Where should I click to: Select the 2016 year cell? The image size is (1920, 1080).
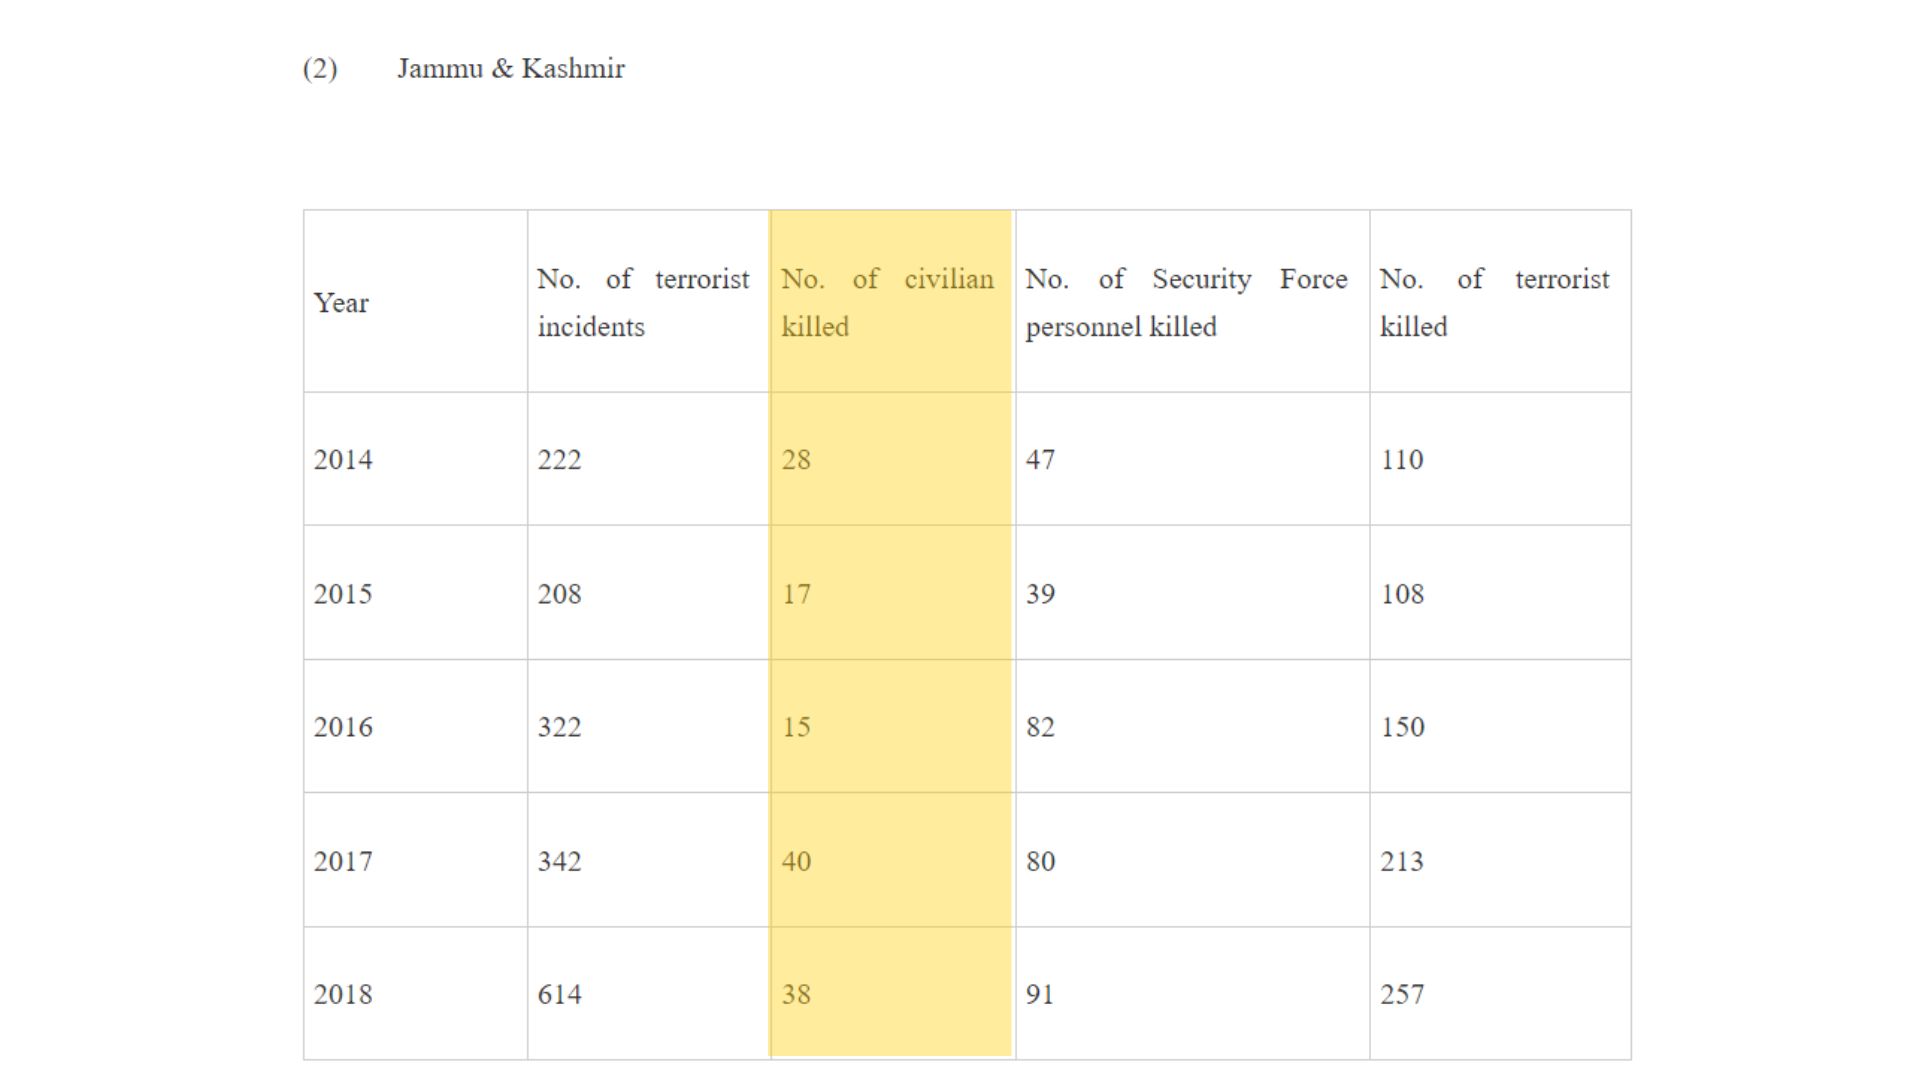343,727
